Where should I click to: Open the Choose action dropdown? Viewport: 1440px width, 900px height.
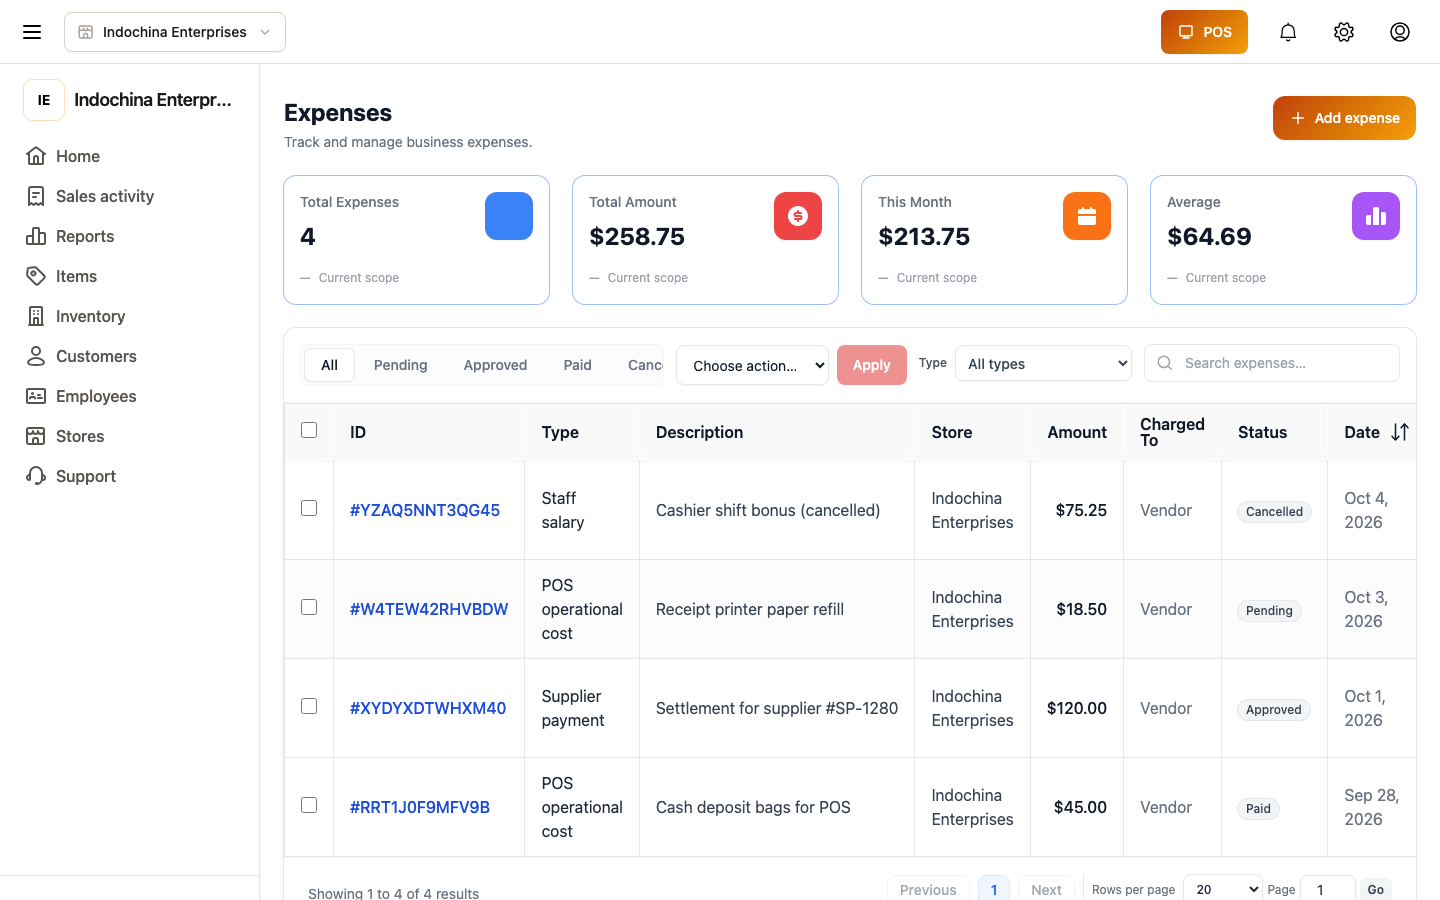[x=752, y=365]
